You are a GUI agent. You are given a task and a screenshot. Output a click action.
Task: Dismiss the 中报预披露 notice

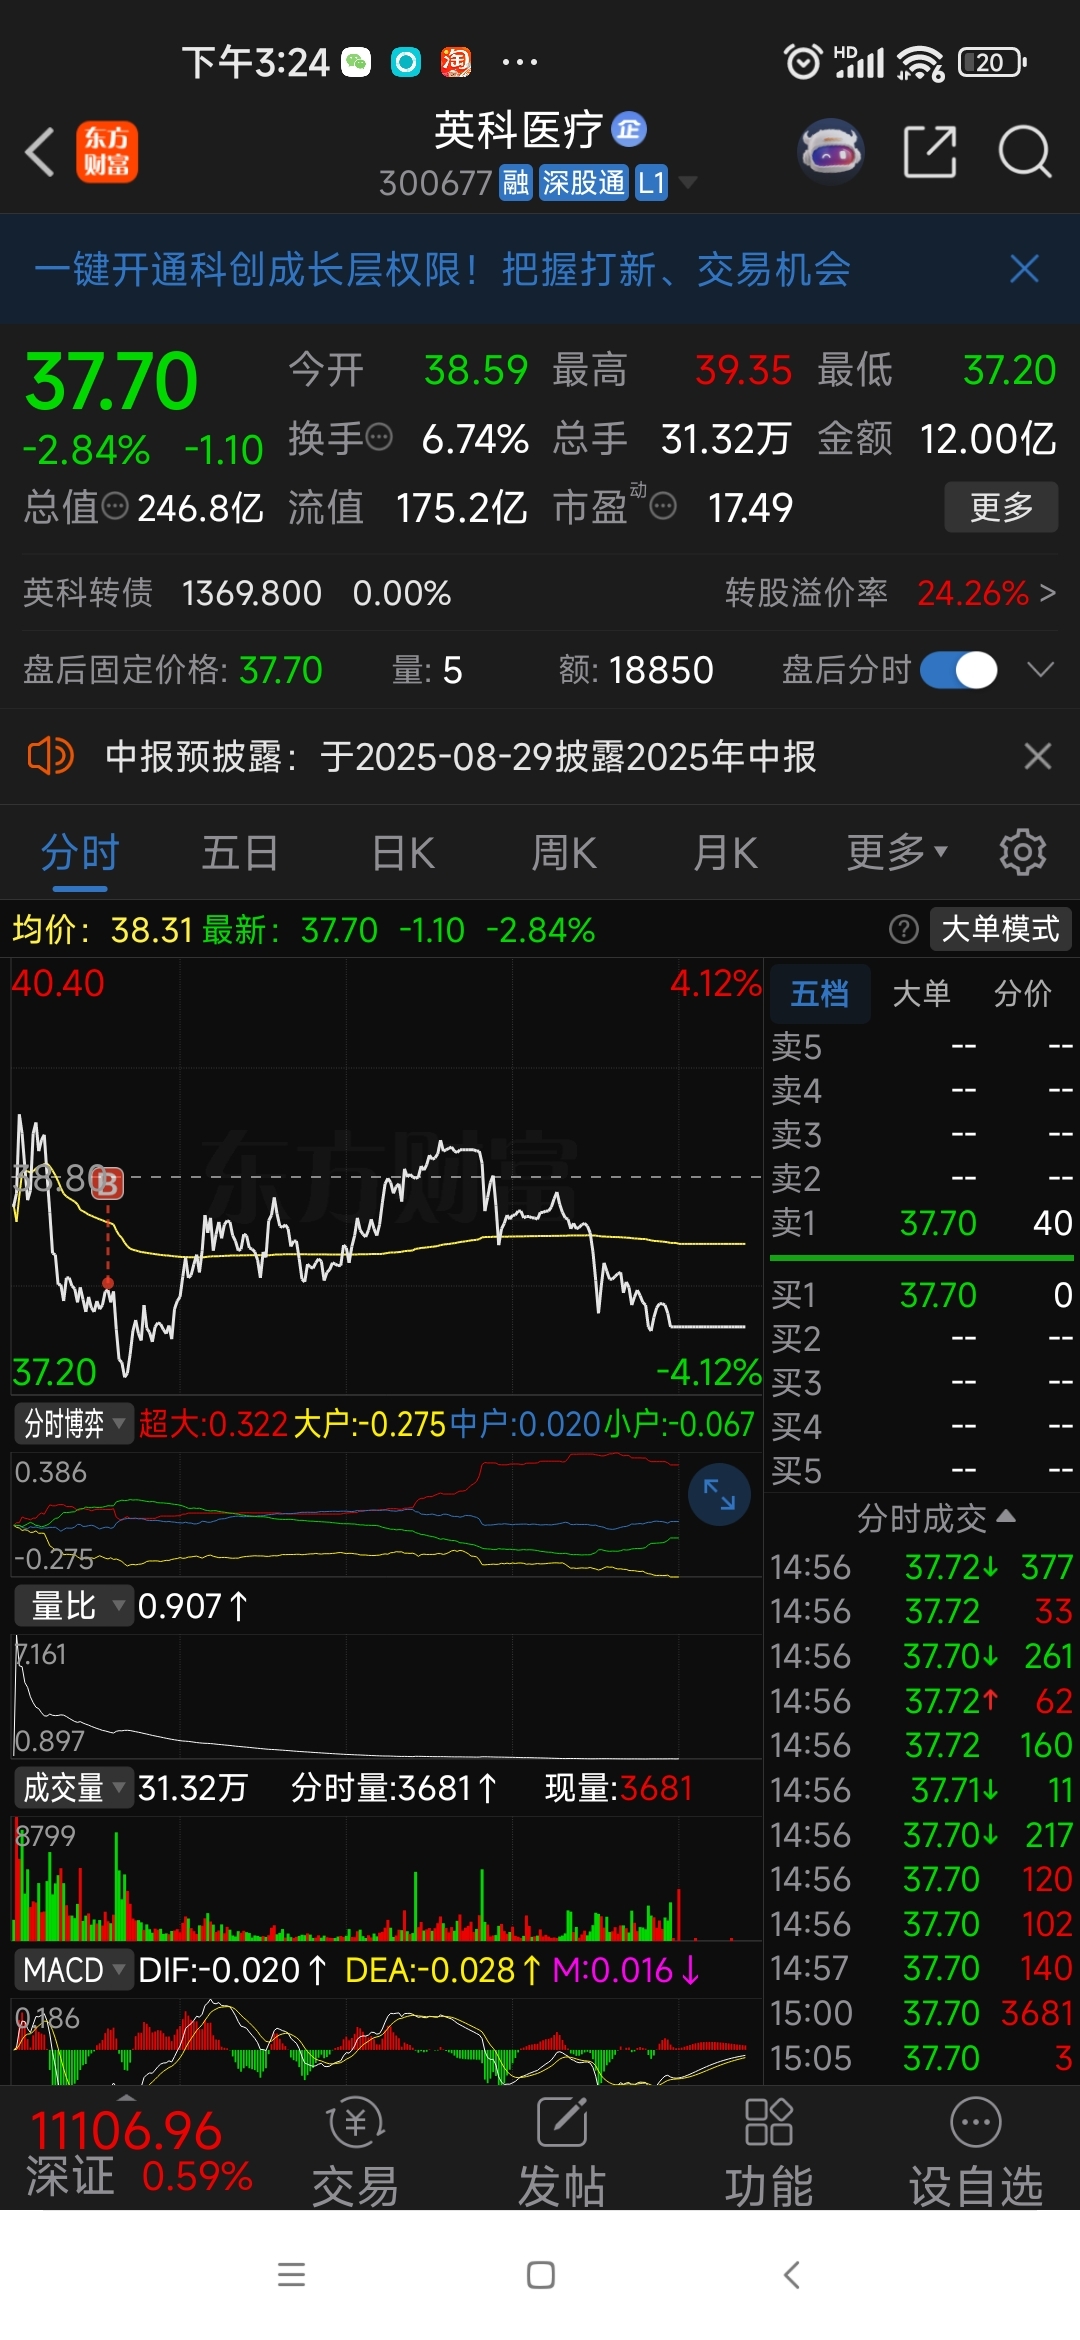tap(1038, 756)
